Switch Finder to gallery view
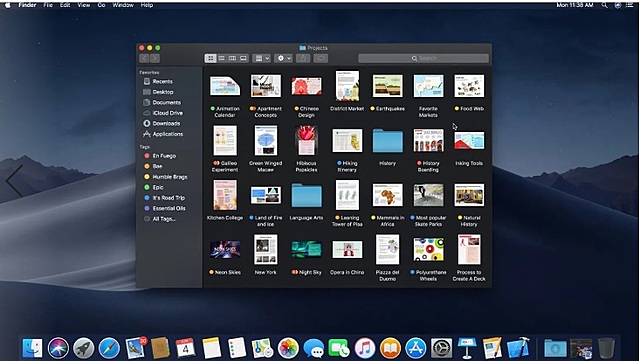Viewport: 640px width, 361px height. 243,58
